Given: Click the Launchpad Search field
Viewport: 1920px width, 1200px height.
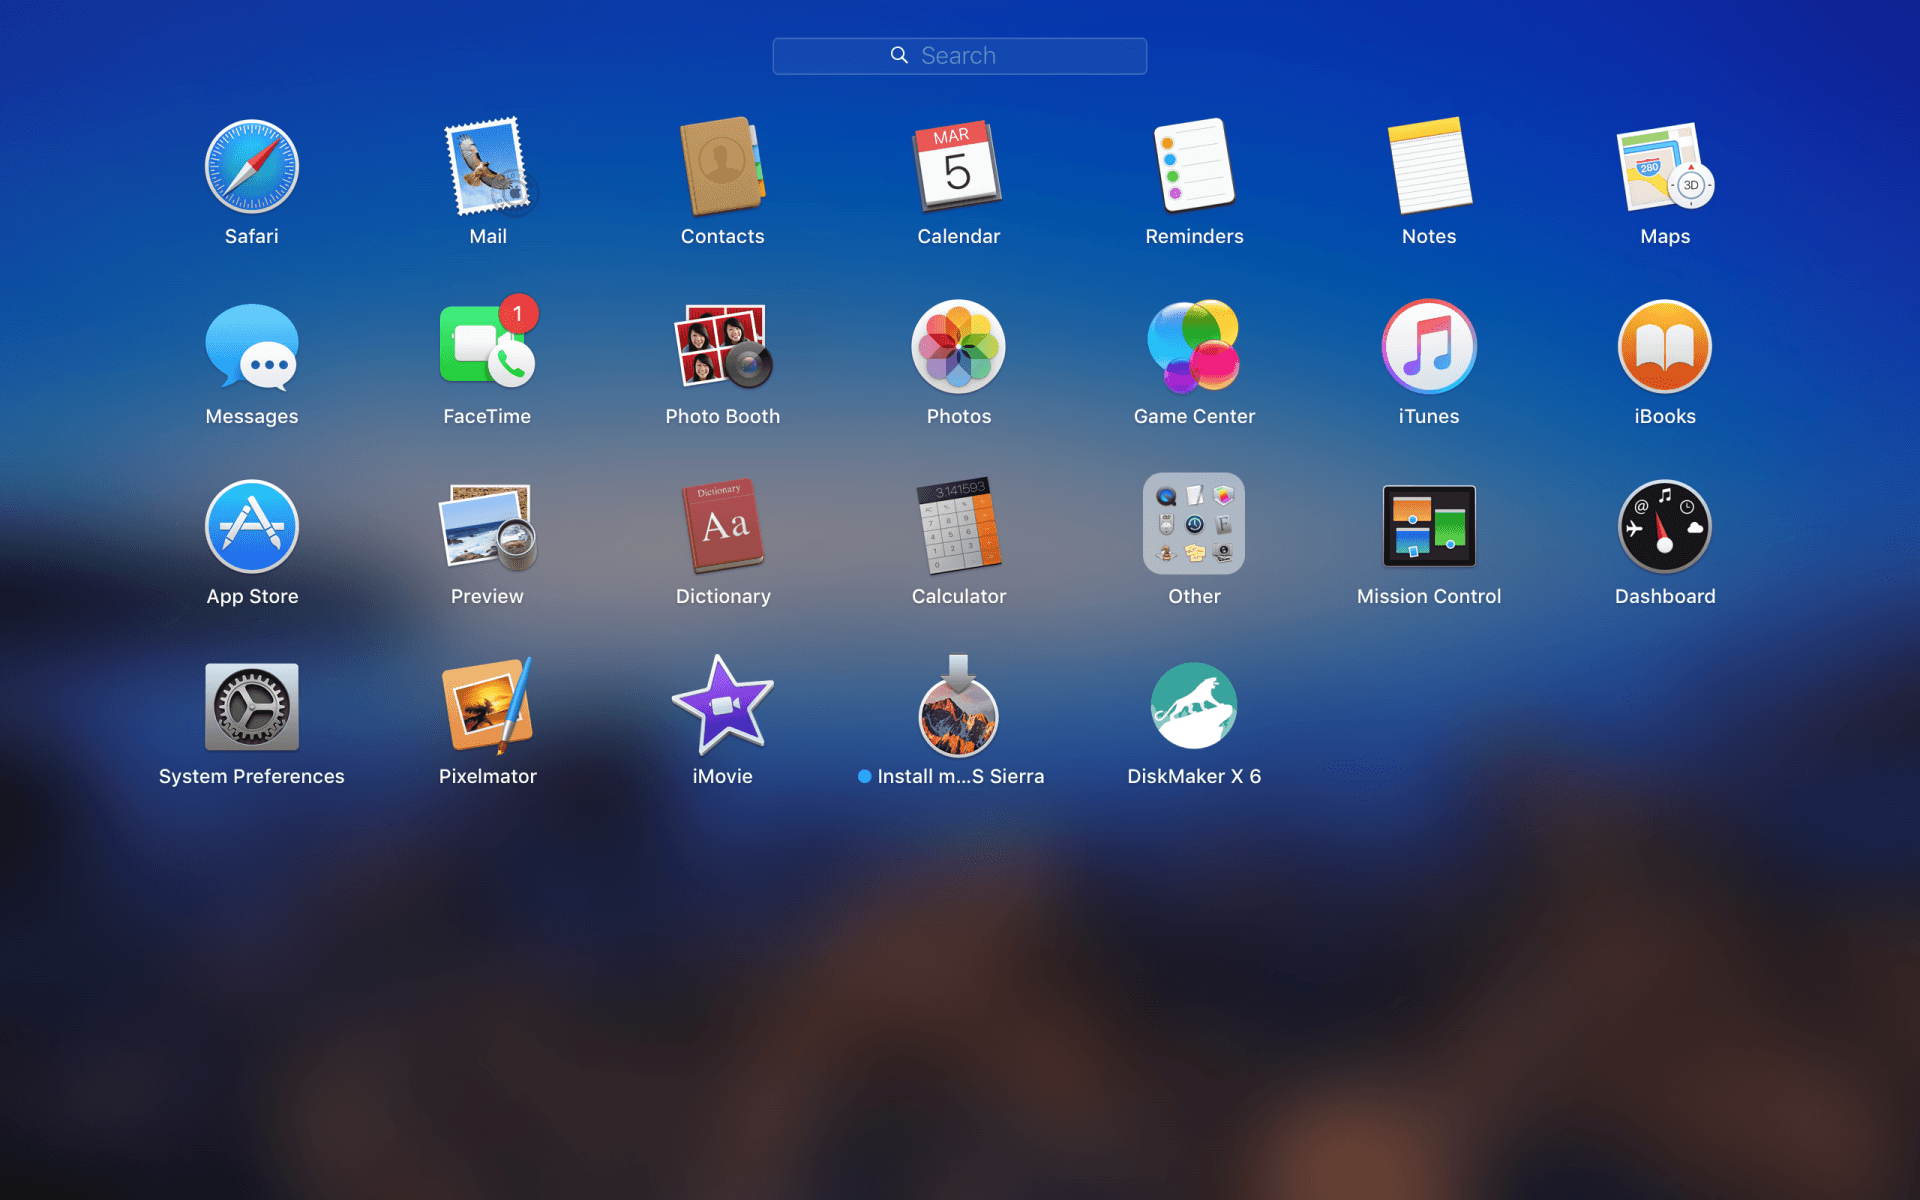Looking at the screenshot, I should coord(960,56).
